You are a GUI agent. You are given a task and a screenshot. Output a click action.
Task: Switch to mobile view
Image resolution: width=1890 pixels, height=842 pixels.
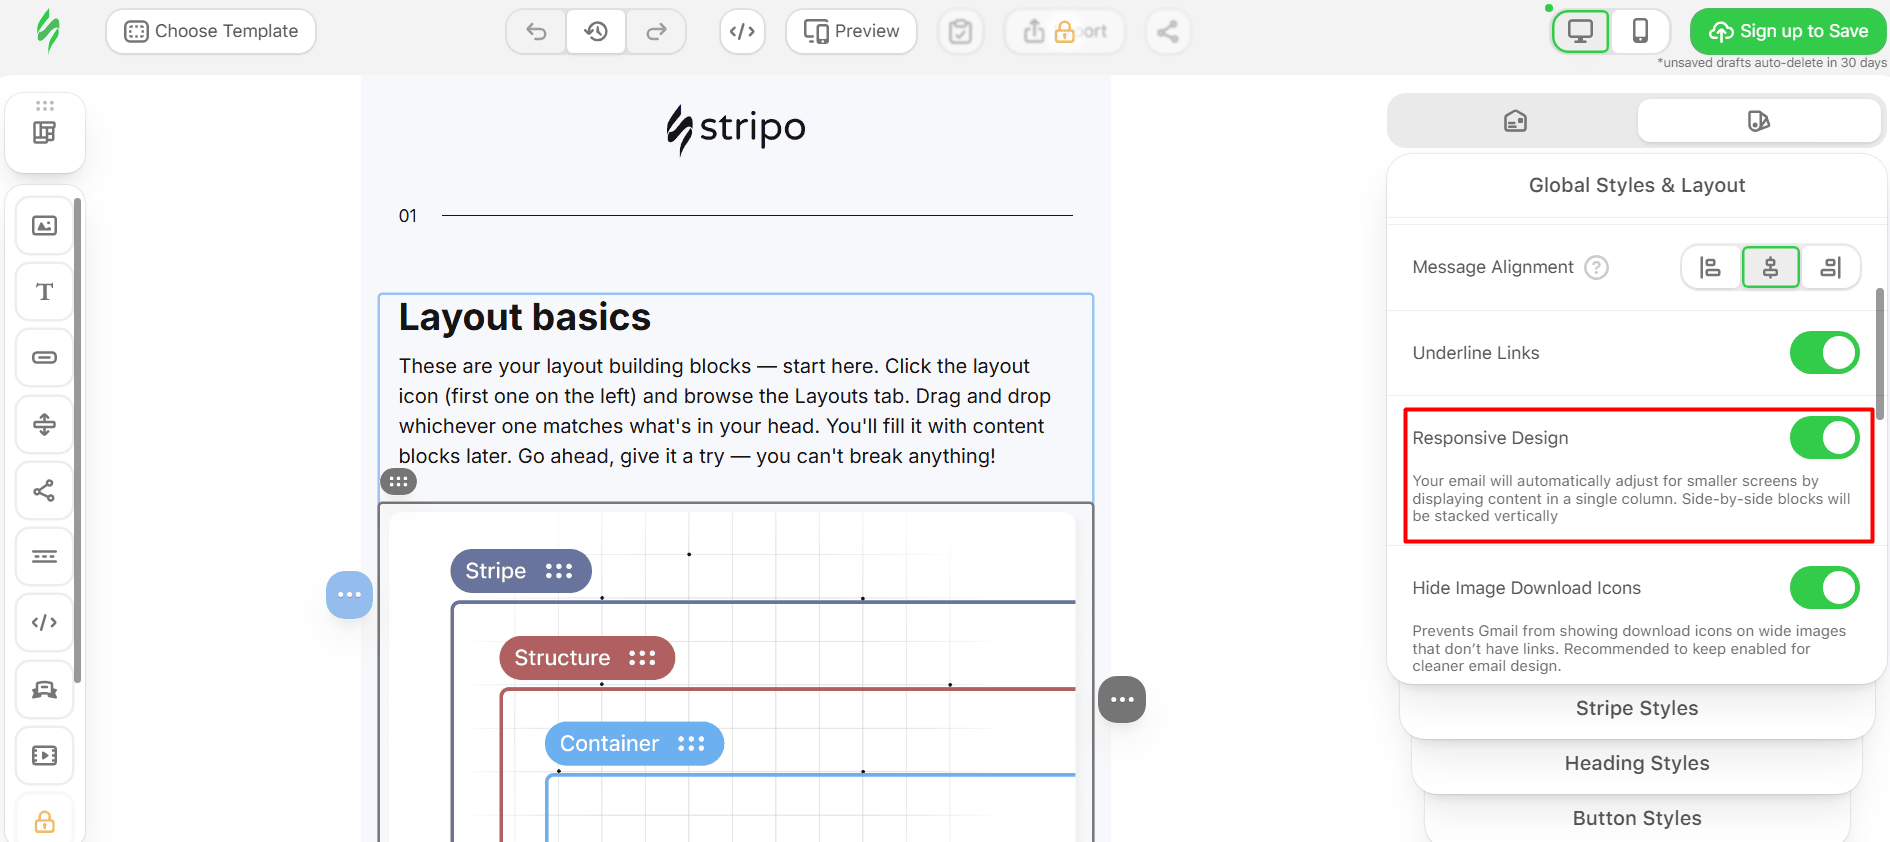pos(1640,31)
